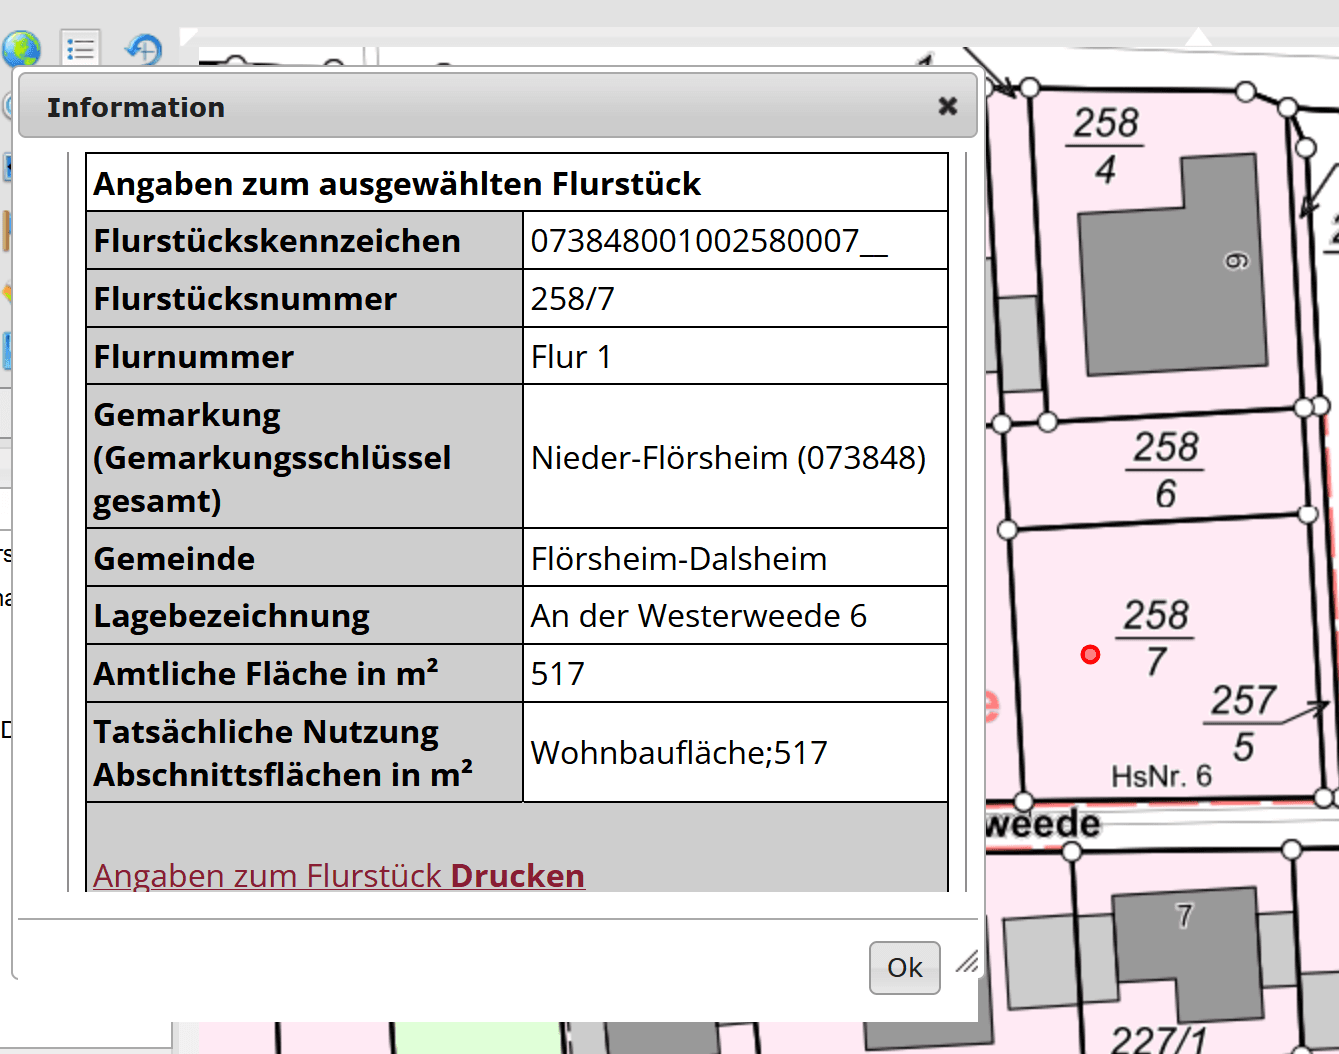Open the bulleted list icon in the toolbar

pyautogui.click(x=80, y=48)
